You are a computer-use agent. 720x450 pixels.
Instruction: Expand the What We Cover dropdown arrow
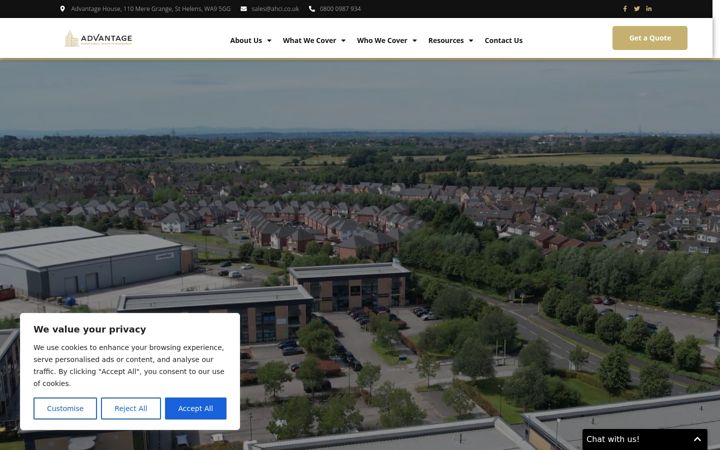tap(343, 40)
